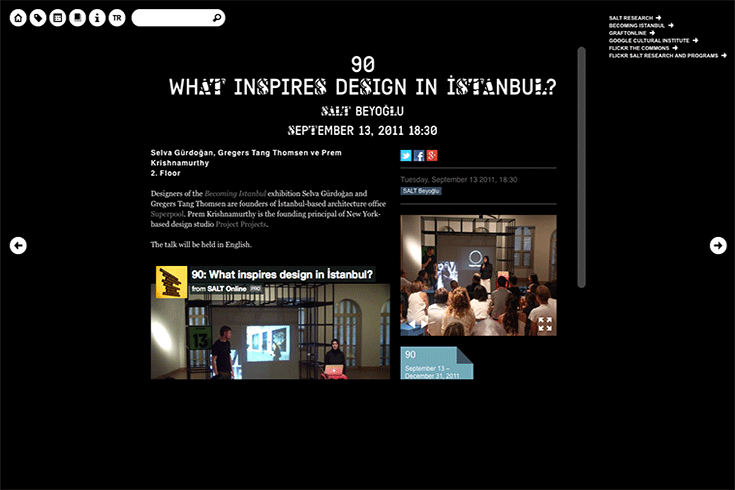Open the blue '90' program card
The height and width of the screenshot is (490, 735).
436,363
